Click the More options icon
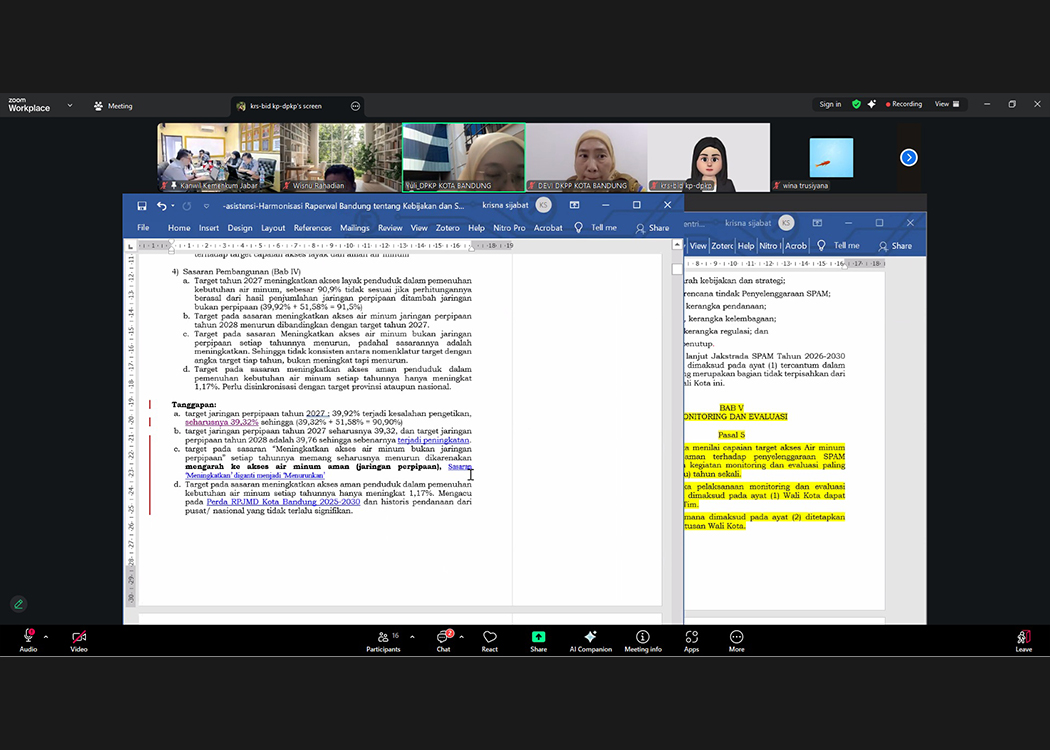1050x750 pixels. (x=736, y=637)
